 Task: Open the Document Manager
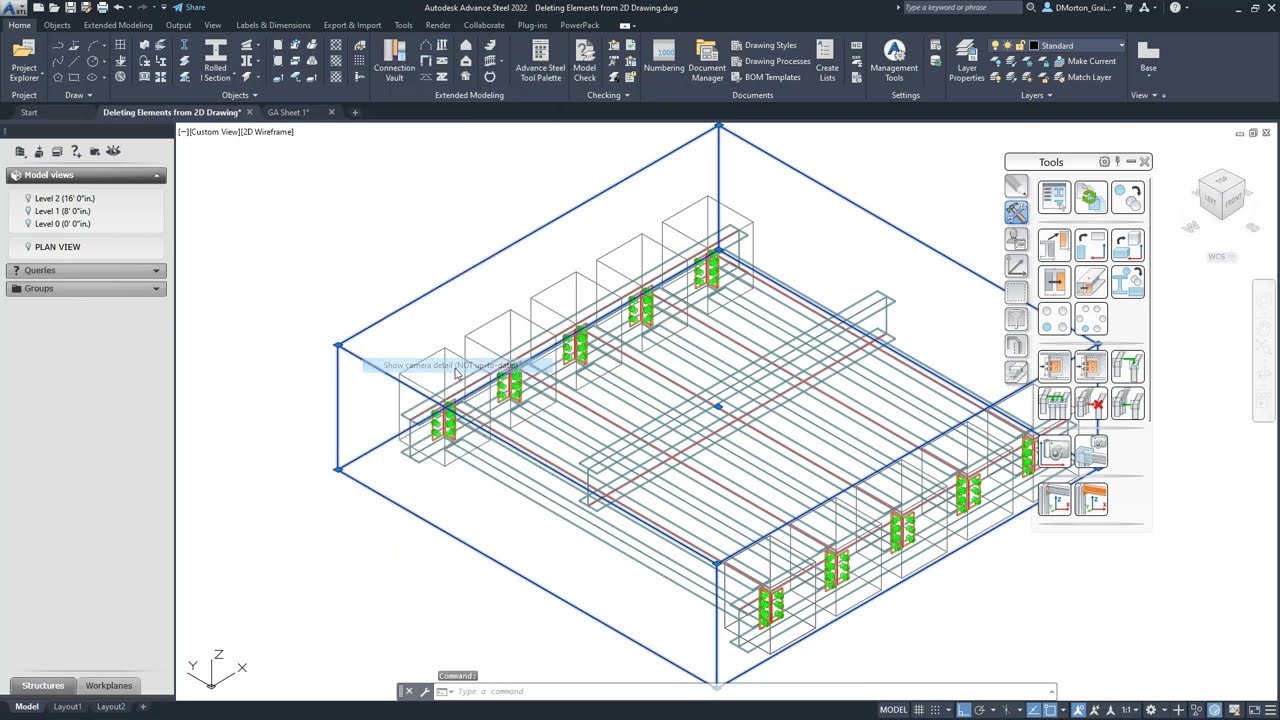click(707, 61)
